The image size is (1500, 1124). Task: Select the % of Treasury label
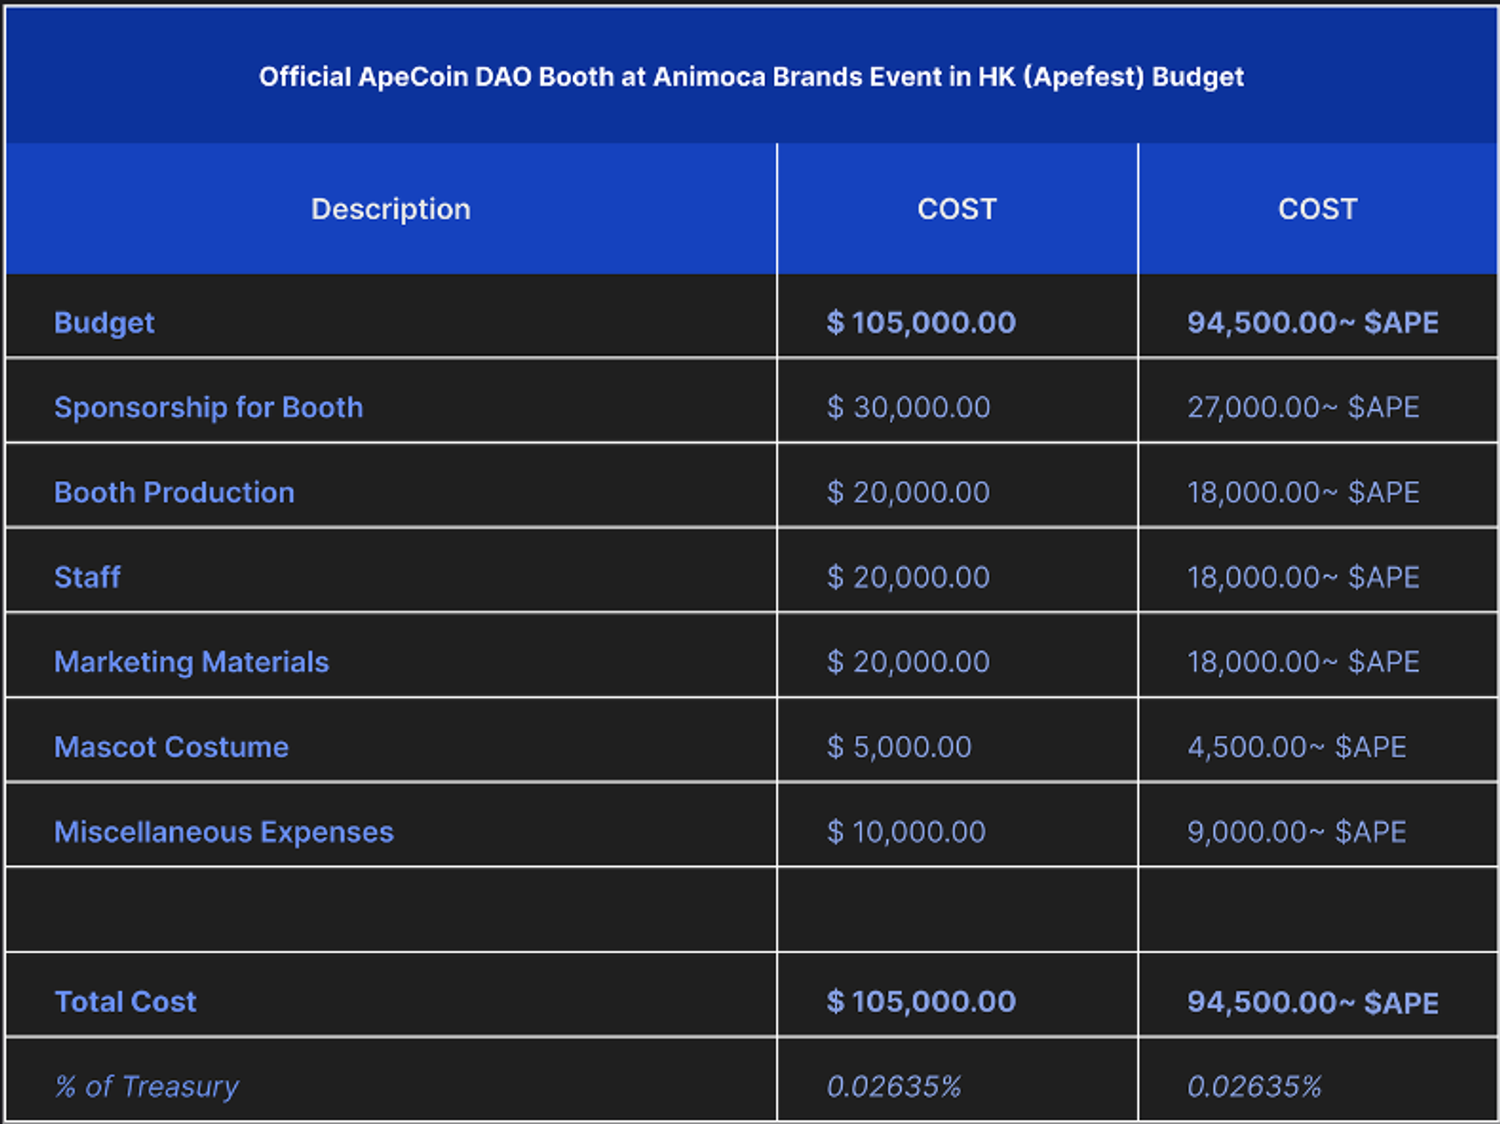pyautogui.click(x=146, y=1087)
